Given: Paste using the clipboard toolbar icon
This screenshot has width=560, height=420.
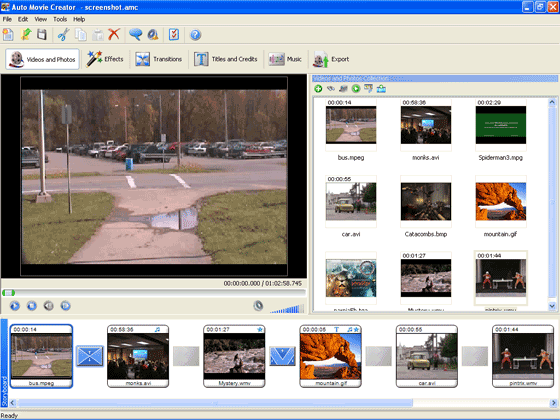Looking at the screenshot, I should coord(98,35).
